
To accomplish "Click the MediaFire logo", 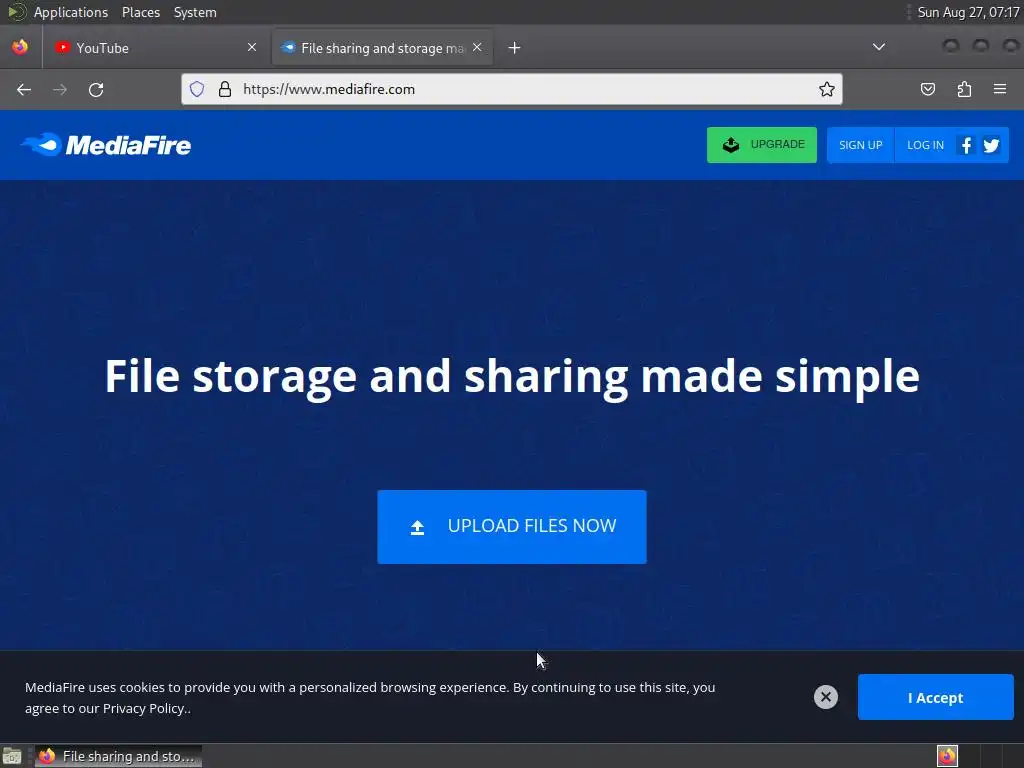I will tap(106, 145).
